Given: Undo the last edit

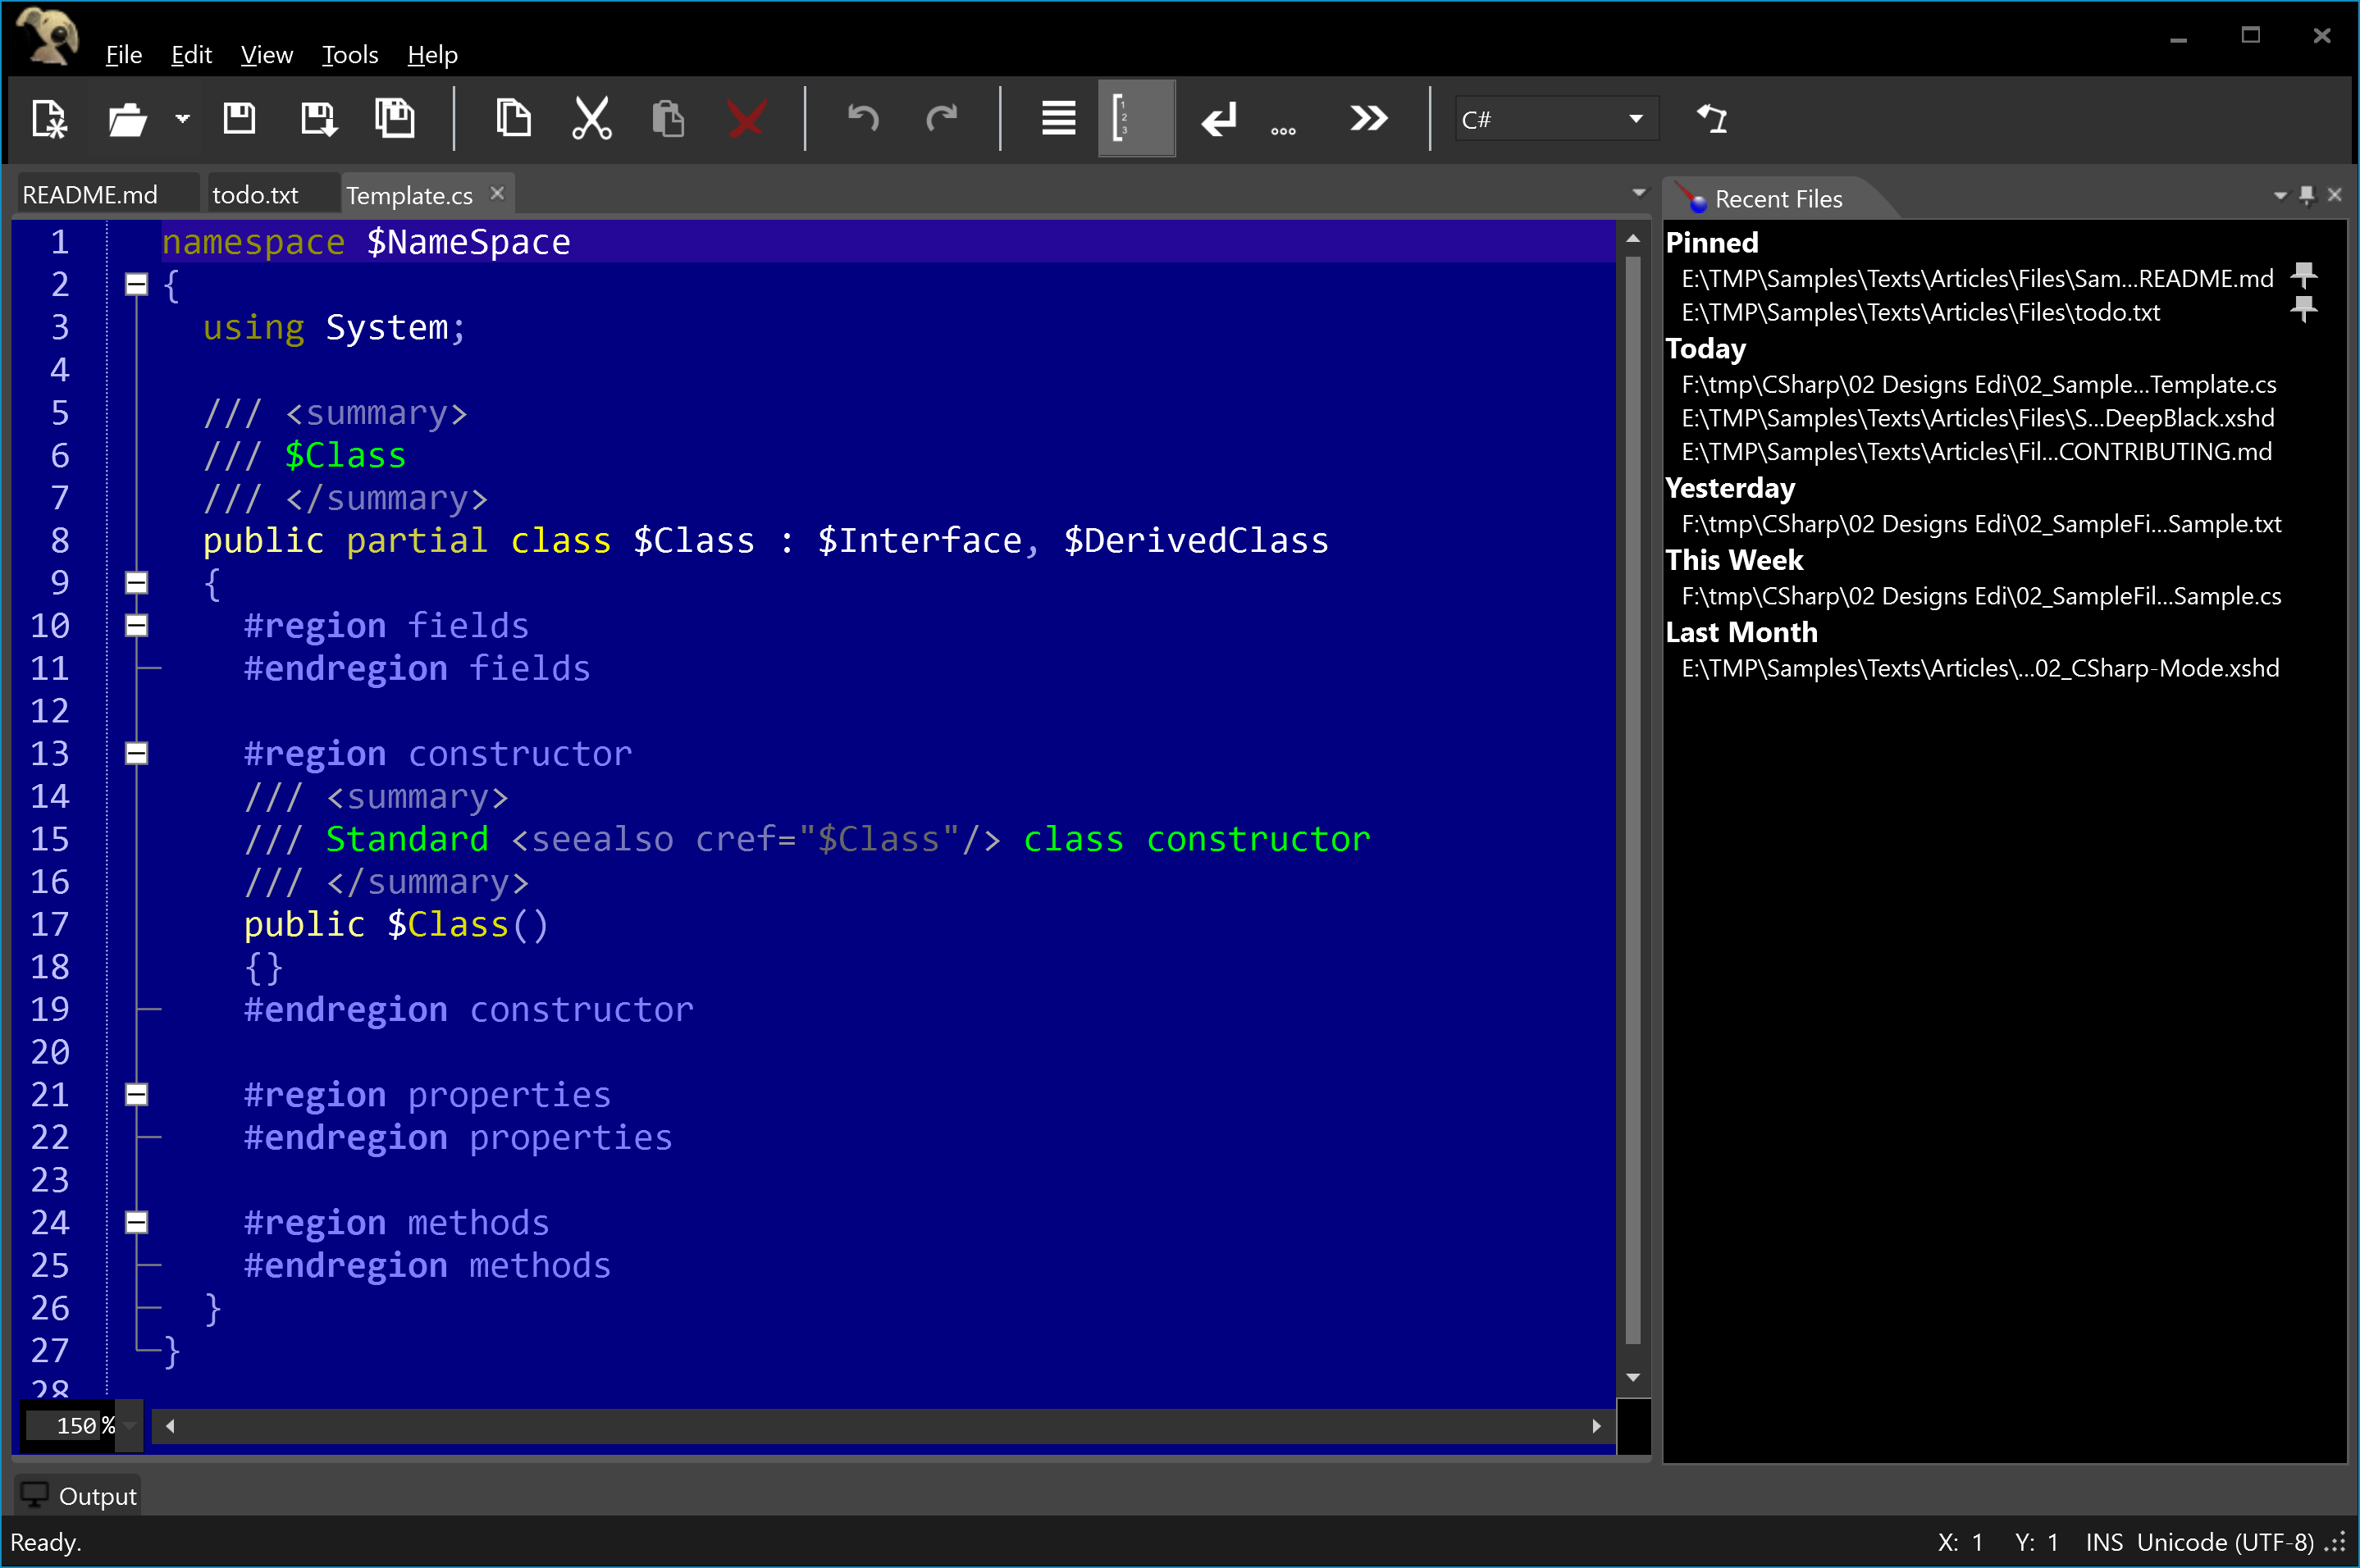Looking at the screenshot, I should [863, 119].
